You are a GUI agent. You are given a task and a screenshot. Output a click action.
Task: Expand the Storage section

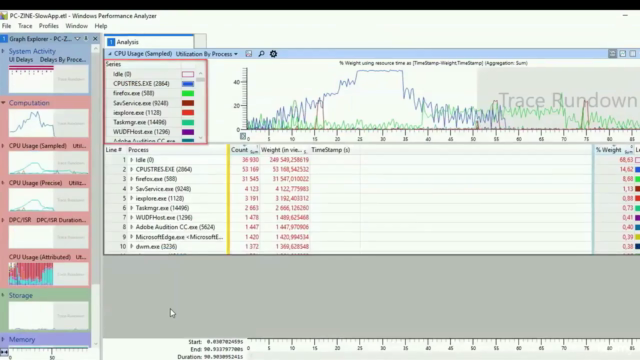click(3, 295)
